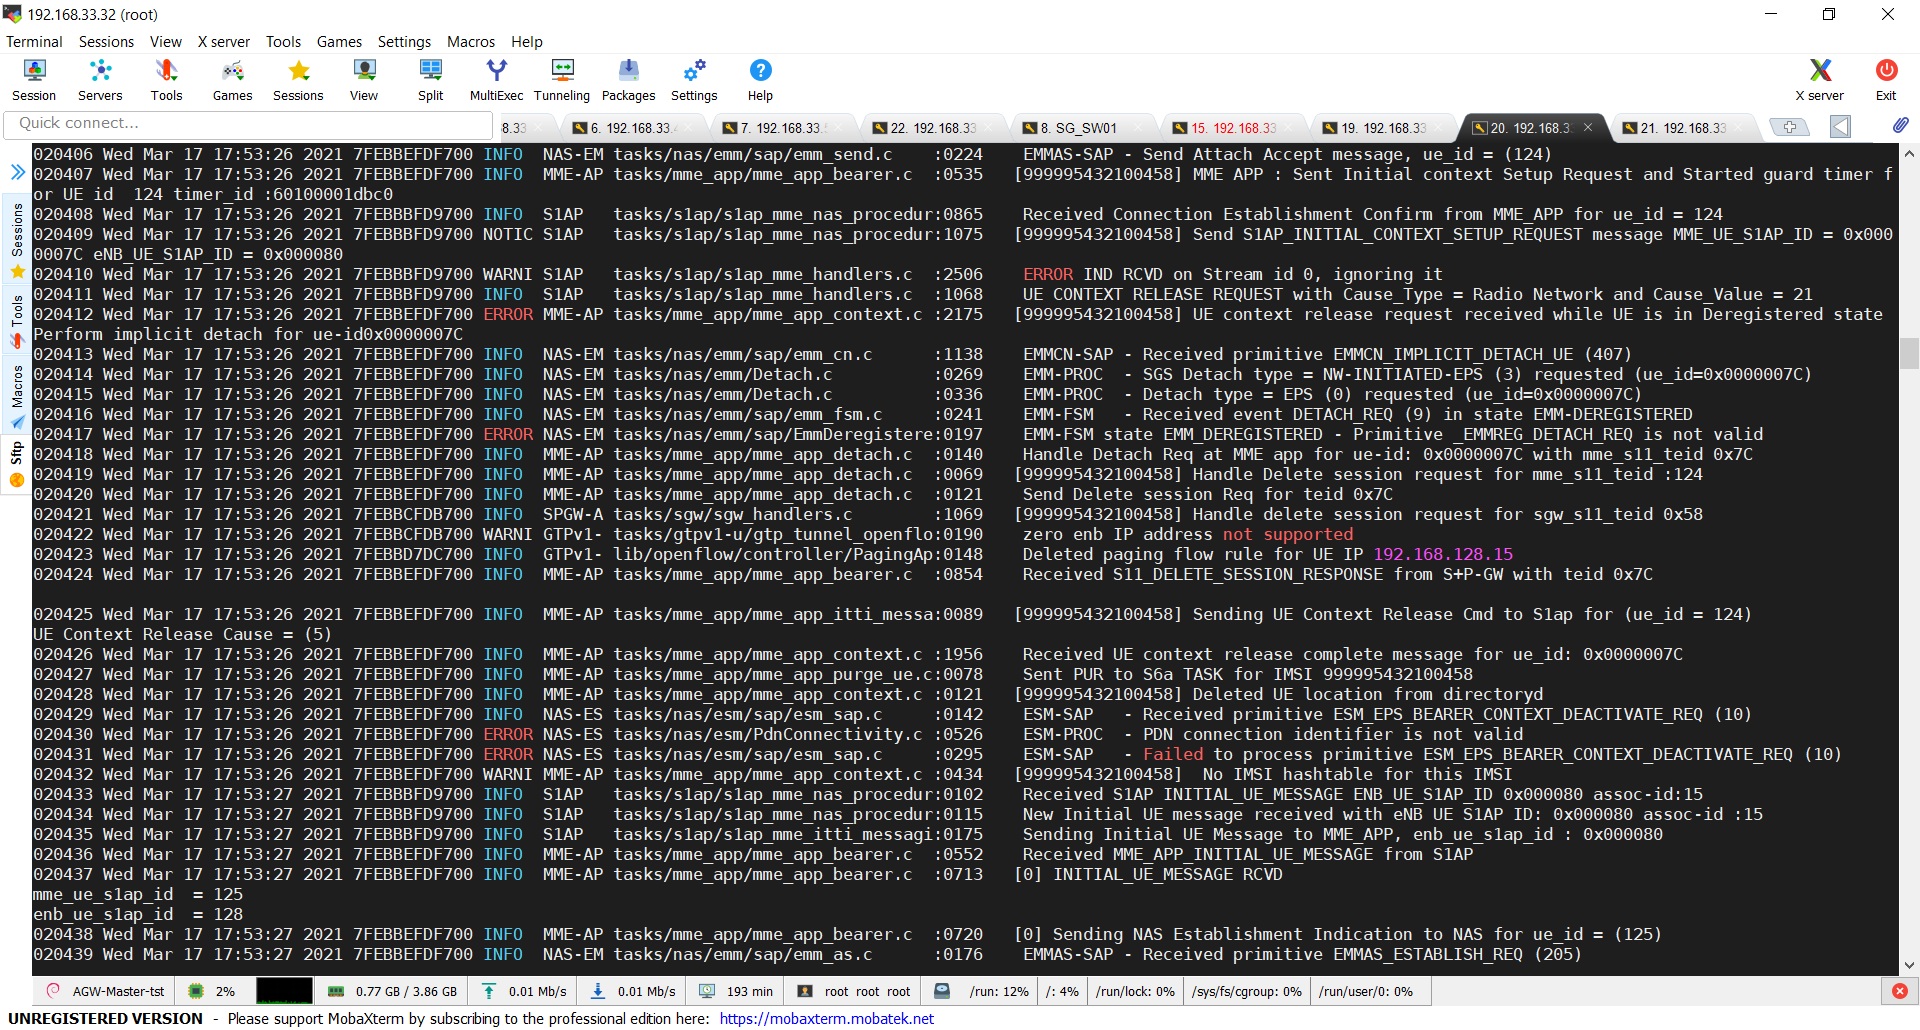1920x1030 pixels.
Task: Click the CPU usage graph
Action: (x=284, y=991)
